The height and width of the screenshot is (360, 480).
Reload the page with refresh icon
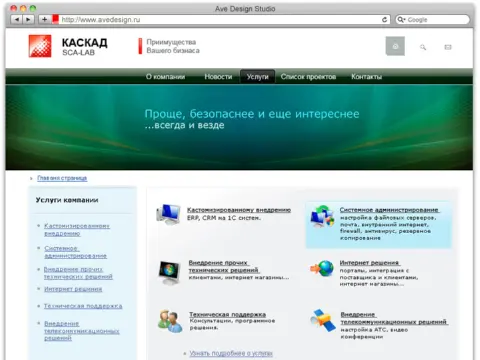[x=384, y=20]
